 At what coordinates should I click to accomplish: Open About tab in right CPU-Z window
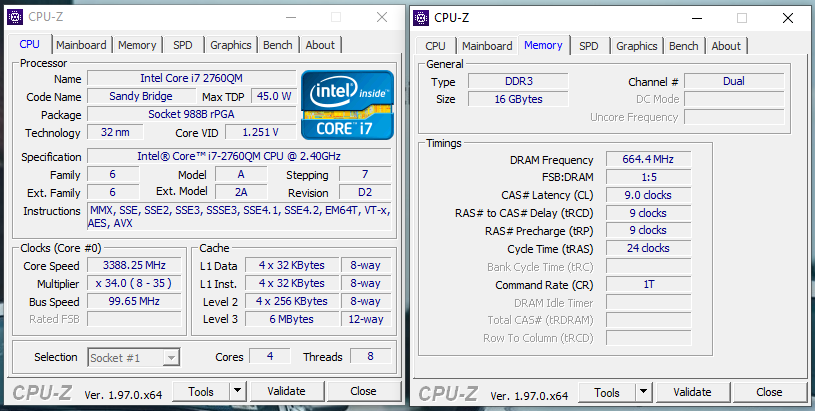click(726, 46)
